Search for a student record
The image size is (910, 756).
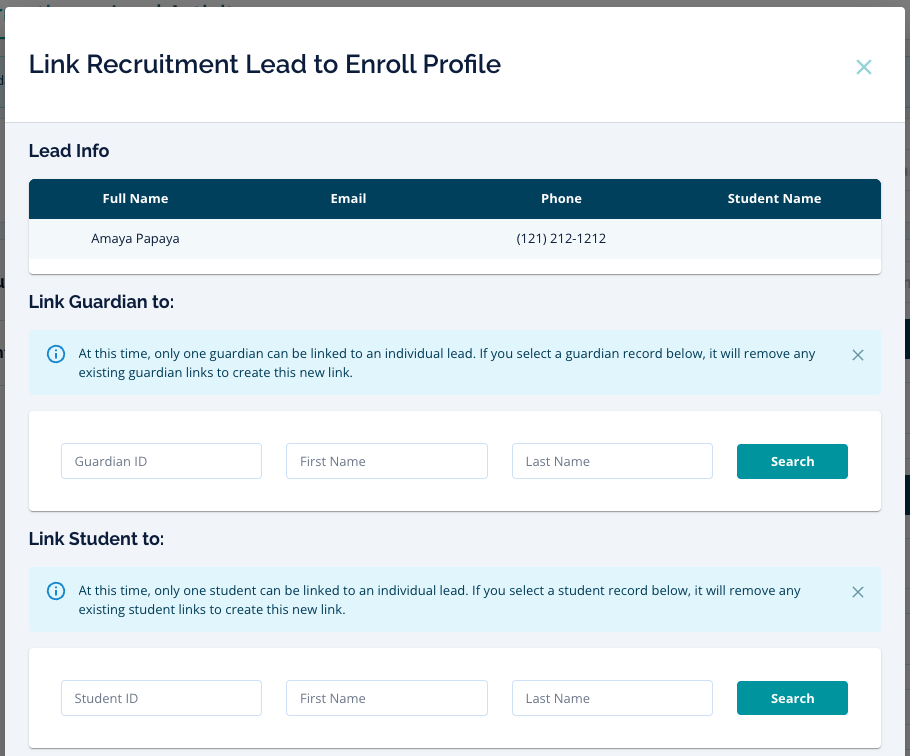click(792, 699)
